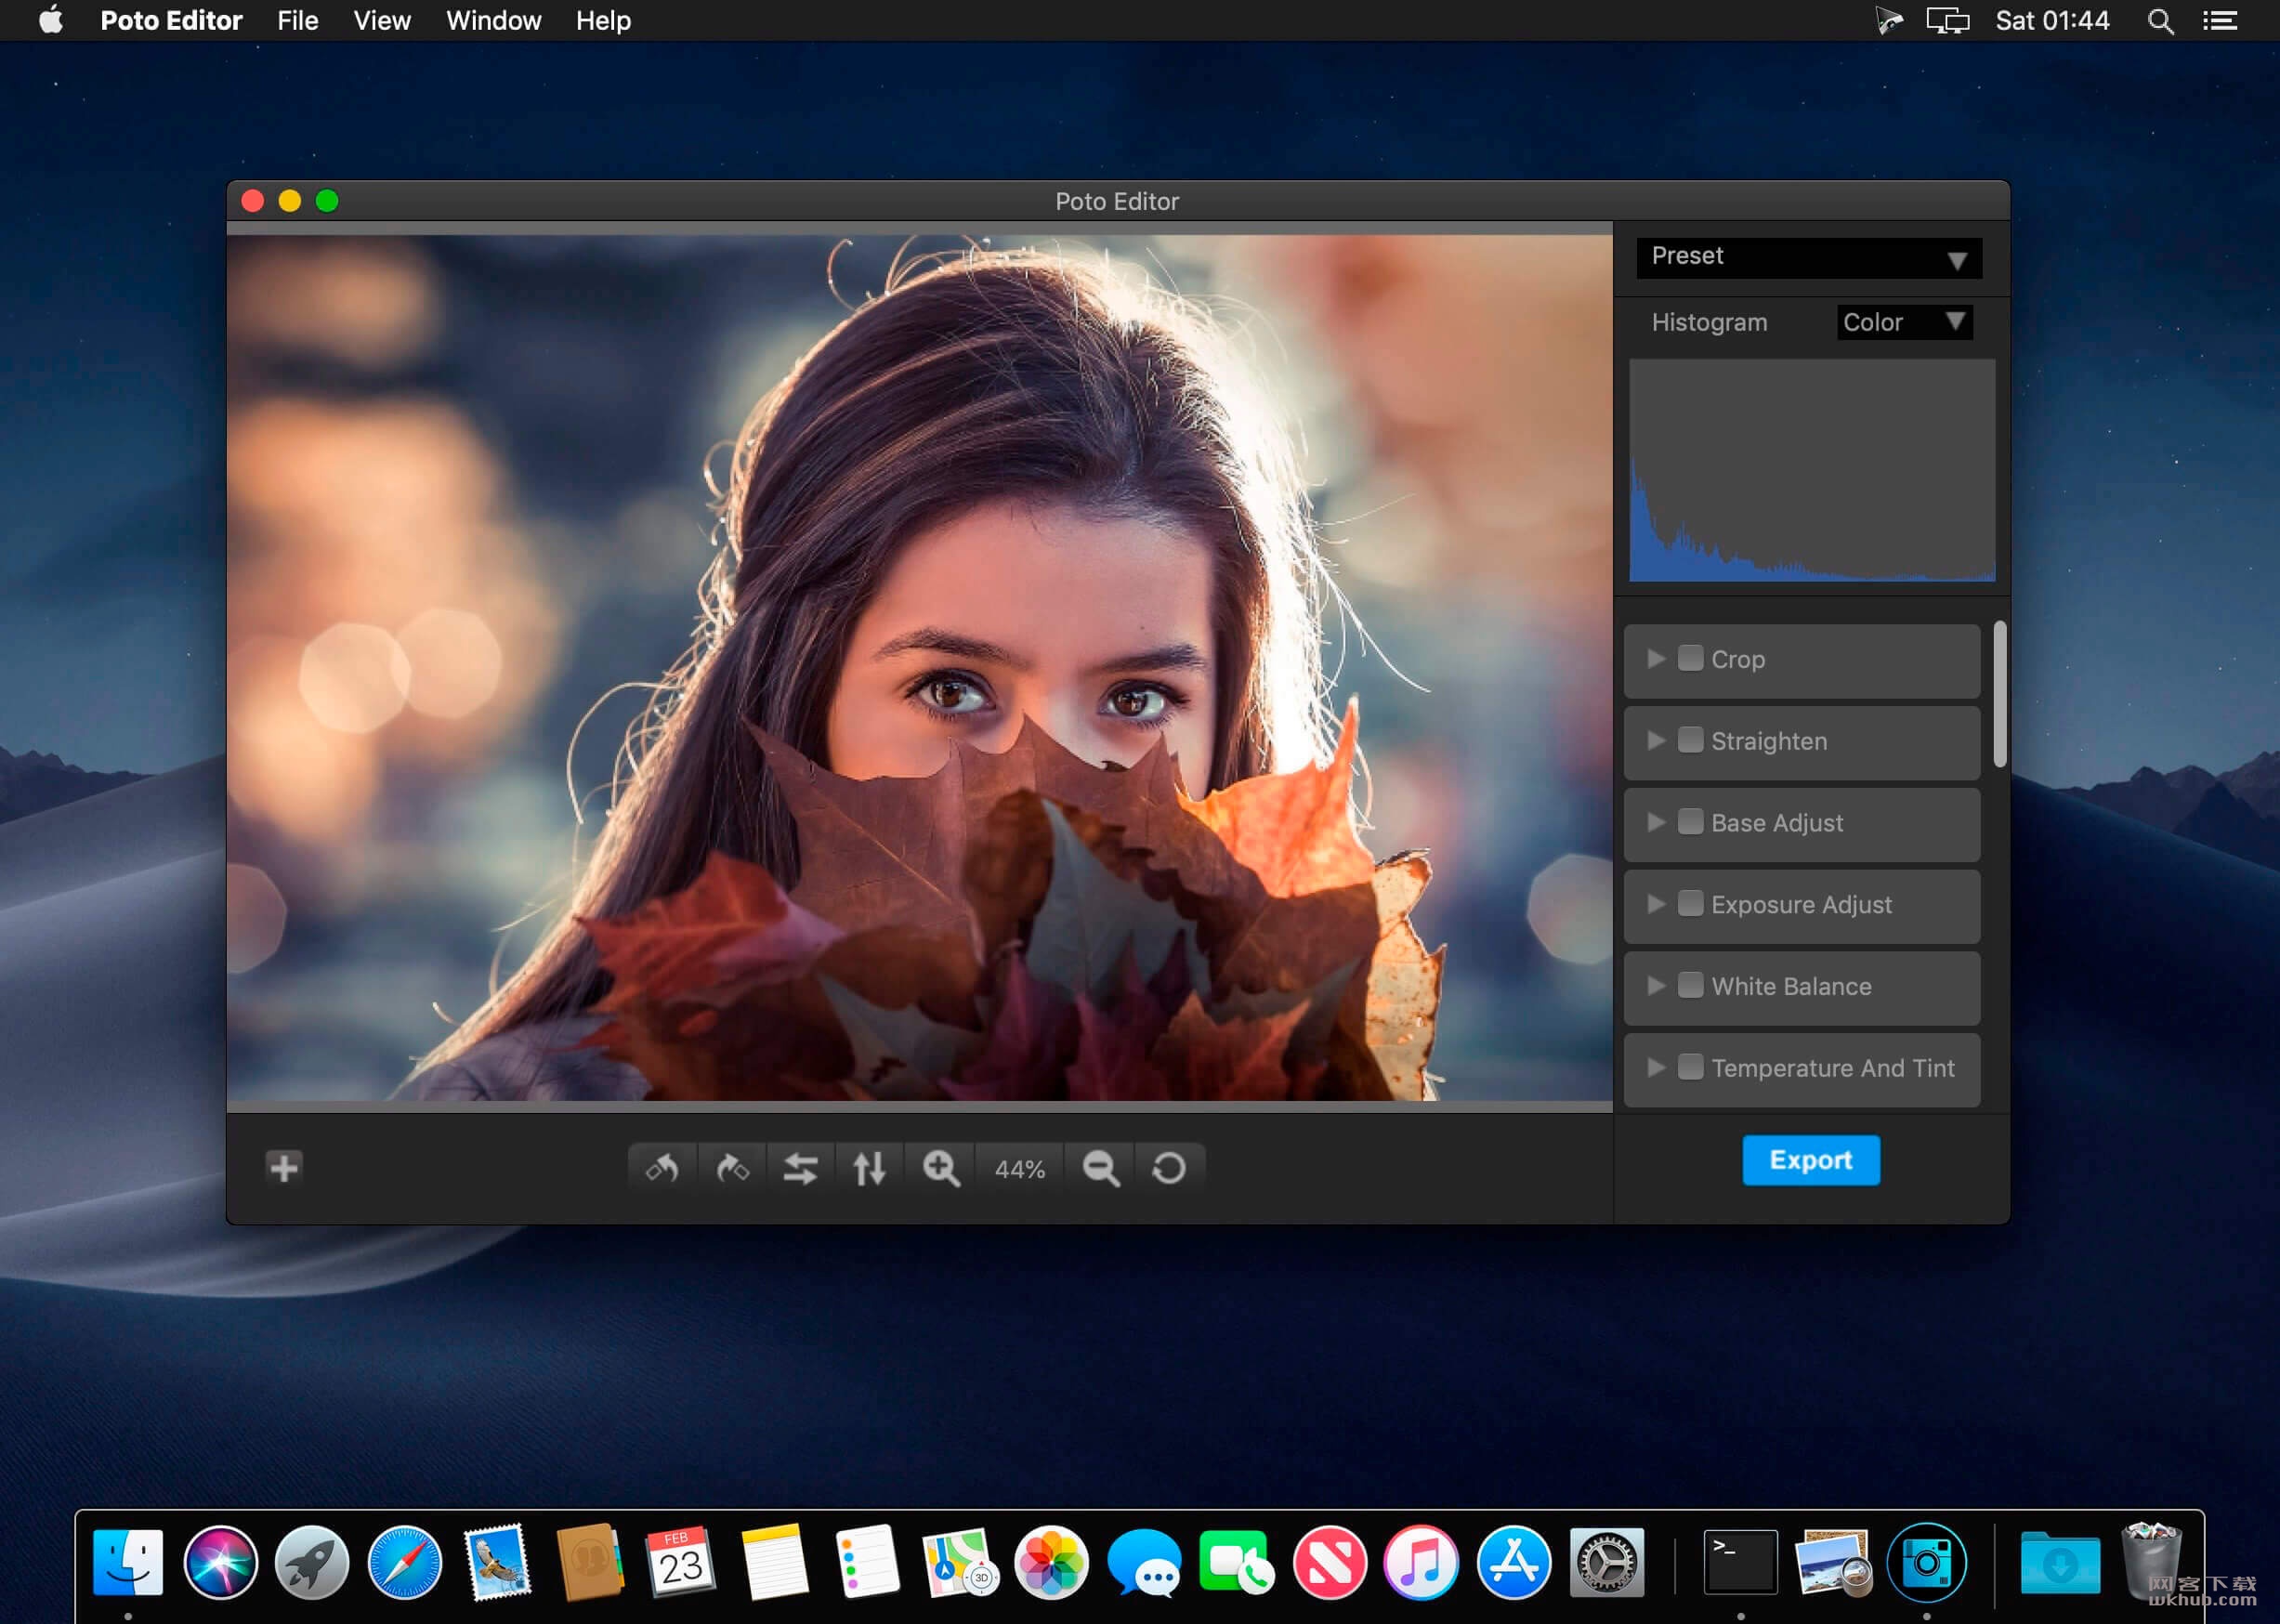Flip image horizontally
The width and height of the screenshot is (2280, 1624).
click(800, 1168)
